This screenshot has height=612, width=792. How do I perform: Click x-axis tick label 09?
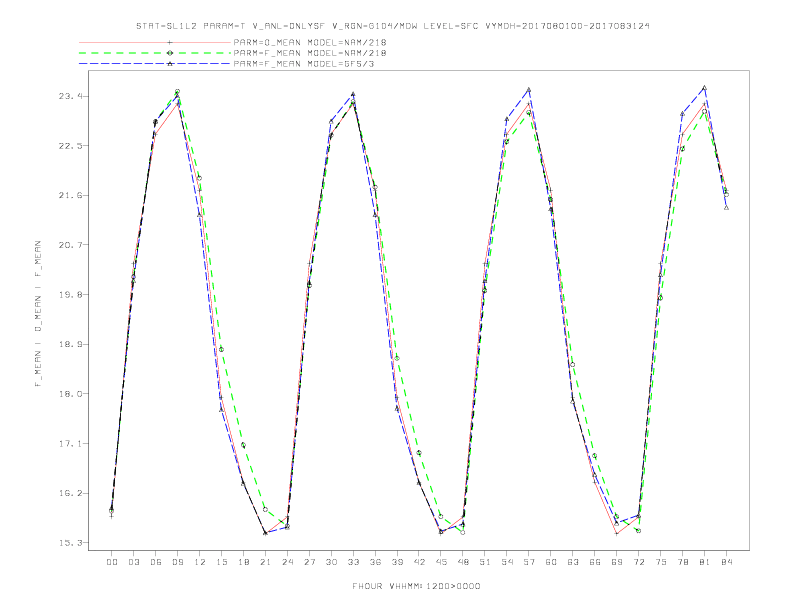tap(177, 562)
